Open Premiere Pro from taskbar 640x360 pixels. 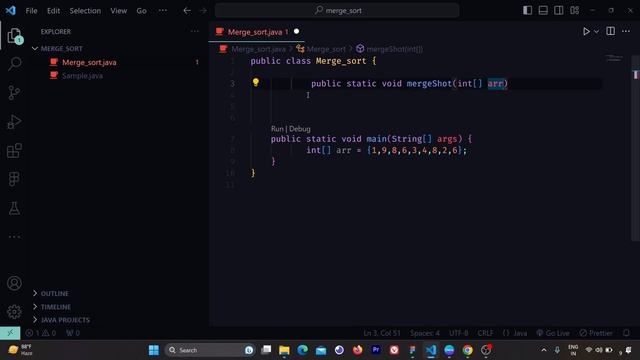coord(376,350)
